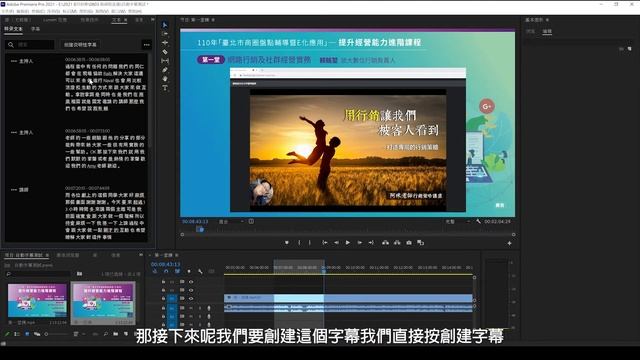
Task: Open the 文件 menu
Action: pos(7,11)
